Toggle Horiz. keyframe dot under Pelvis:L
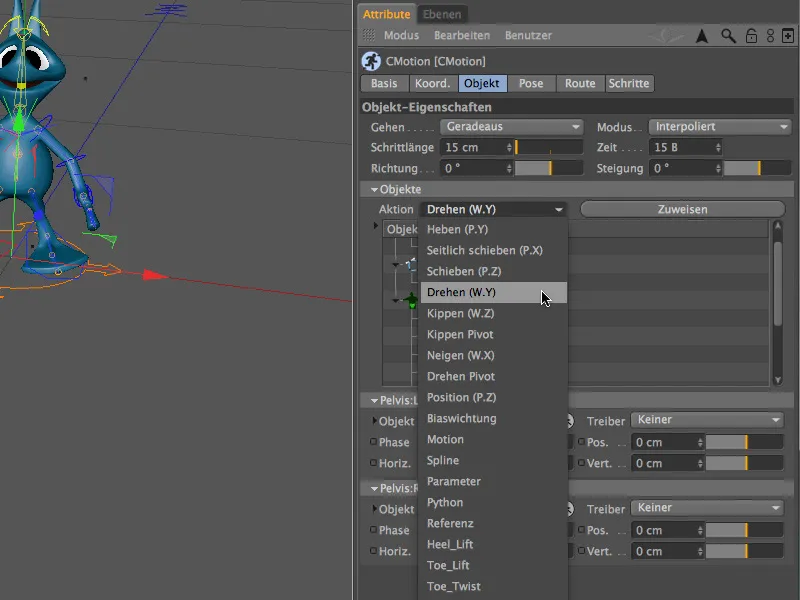 373,463
